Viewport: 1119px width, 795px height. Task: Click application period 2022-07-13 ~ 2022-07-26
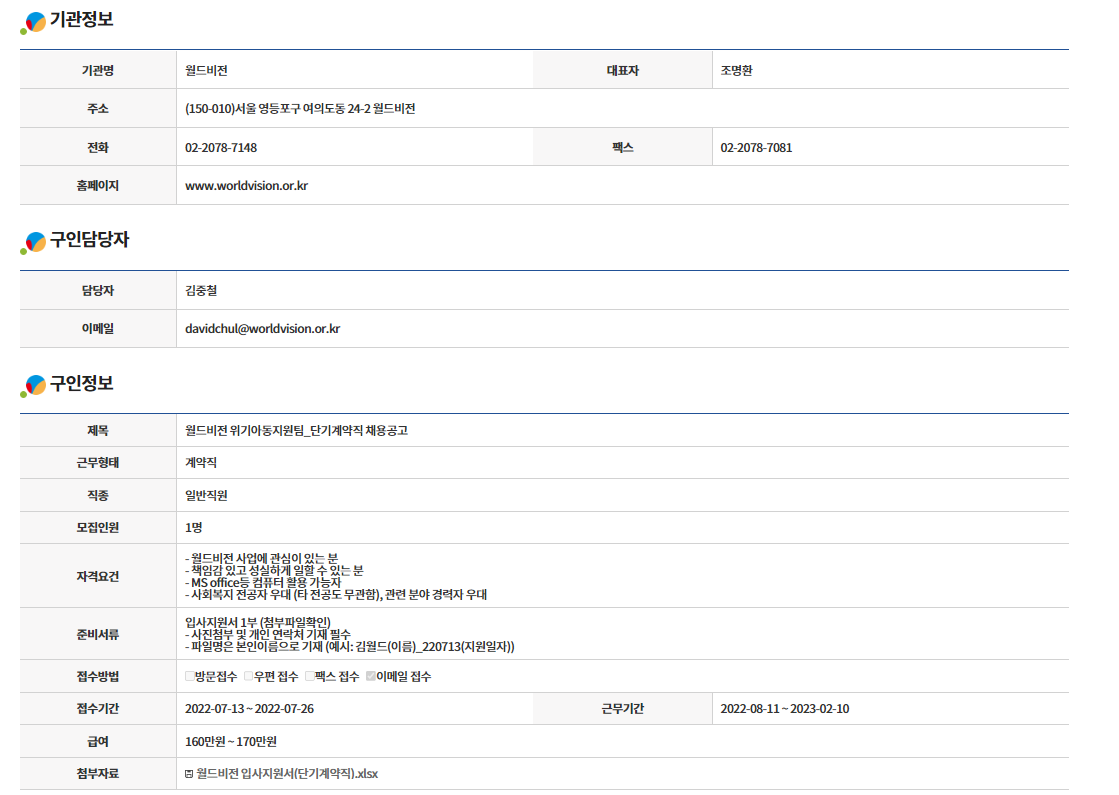[249, 709]
